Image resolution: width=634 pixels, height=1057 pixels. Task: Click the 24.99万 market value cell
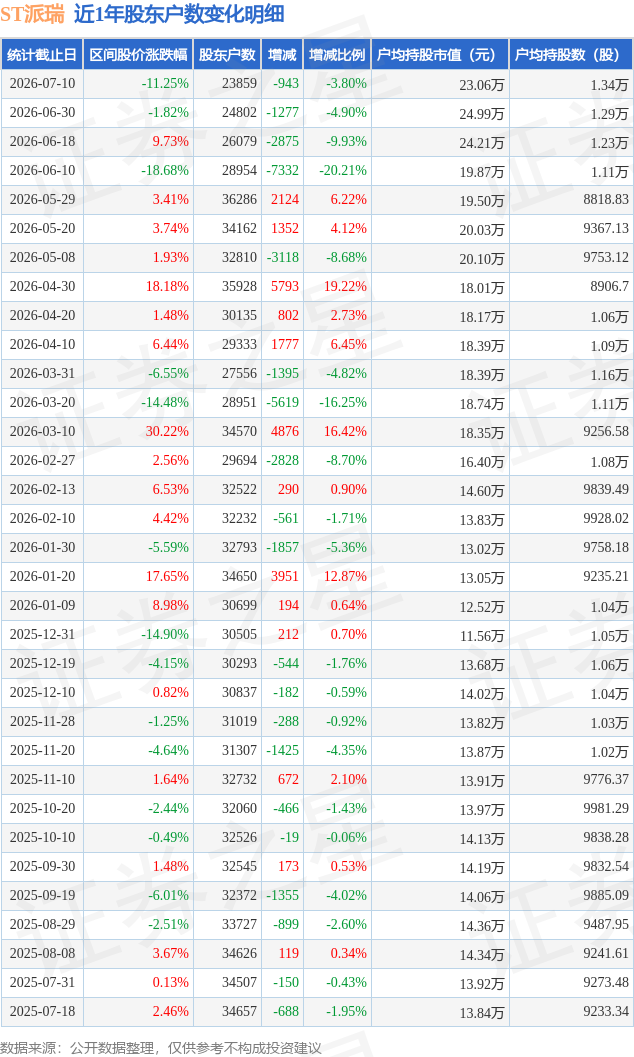pos(482,114)
